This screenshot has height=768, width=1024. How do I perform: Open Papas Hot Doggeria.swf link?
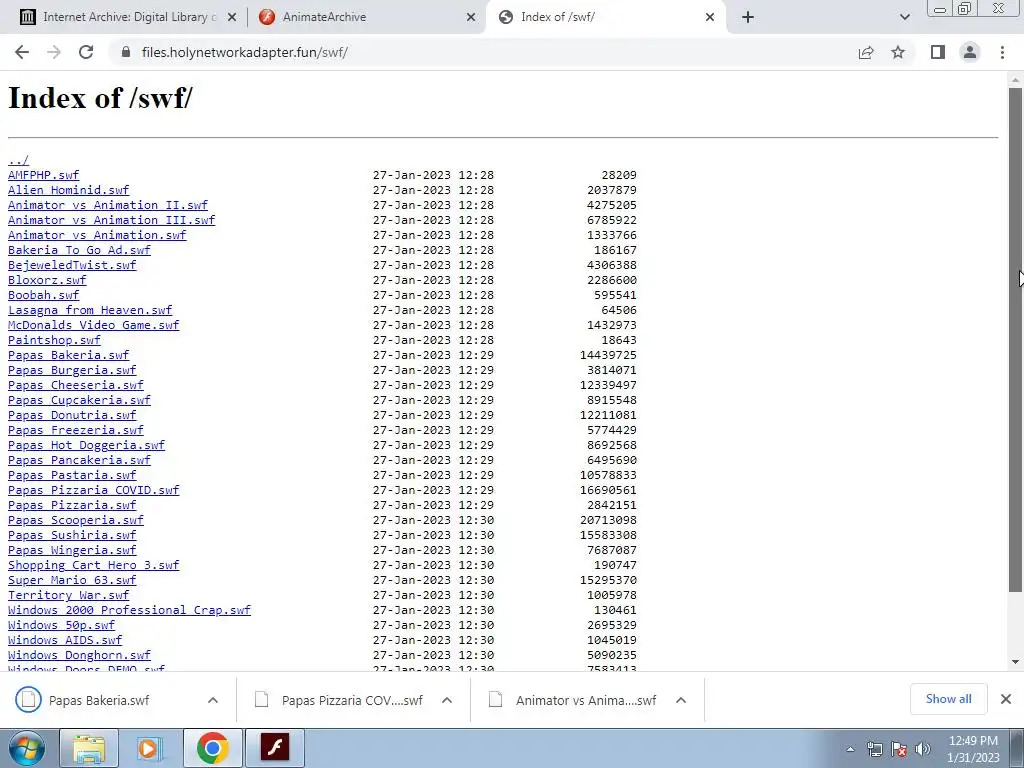pyautogui.click(x=86, y=445)
